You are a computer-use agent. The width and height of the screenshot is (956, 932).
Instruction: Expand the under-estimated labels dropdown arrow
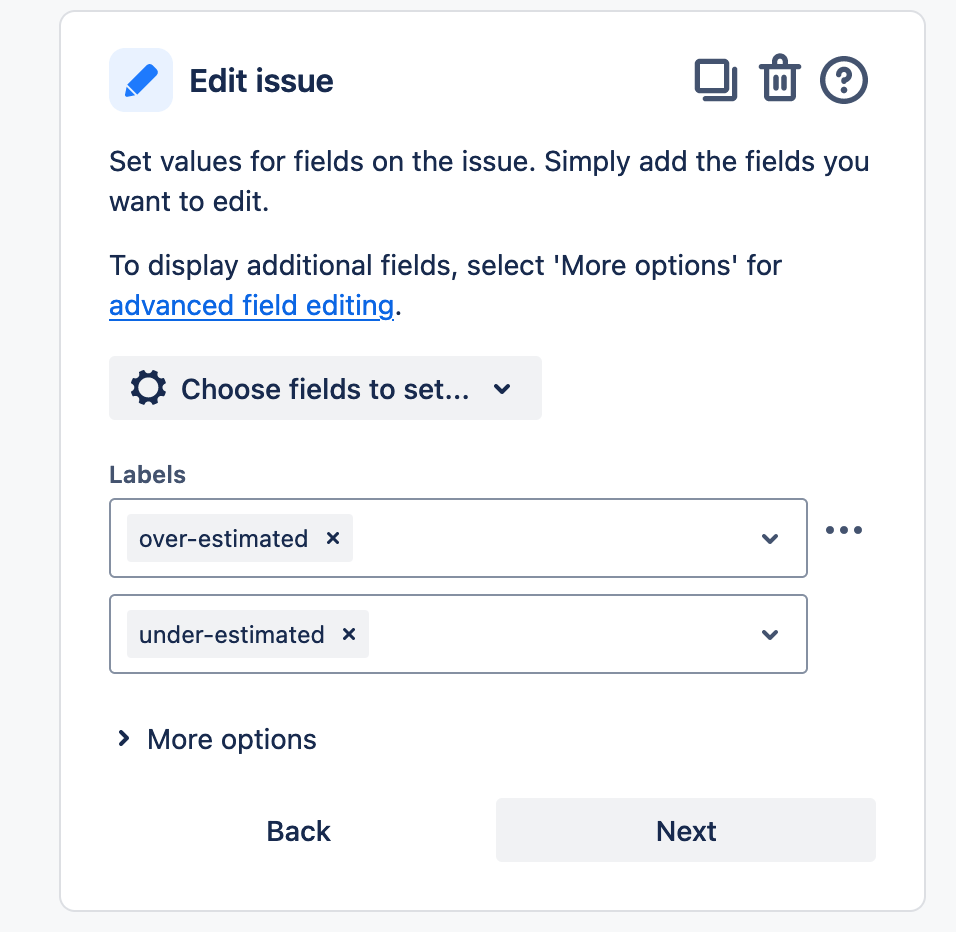770,635
